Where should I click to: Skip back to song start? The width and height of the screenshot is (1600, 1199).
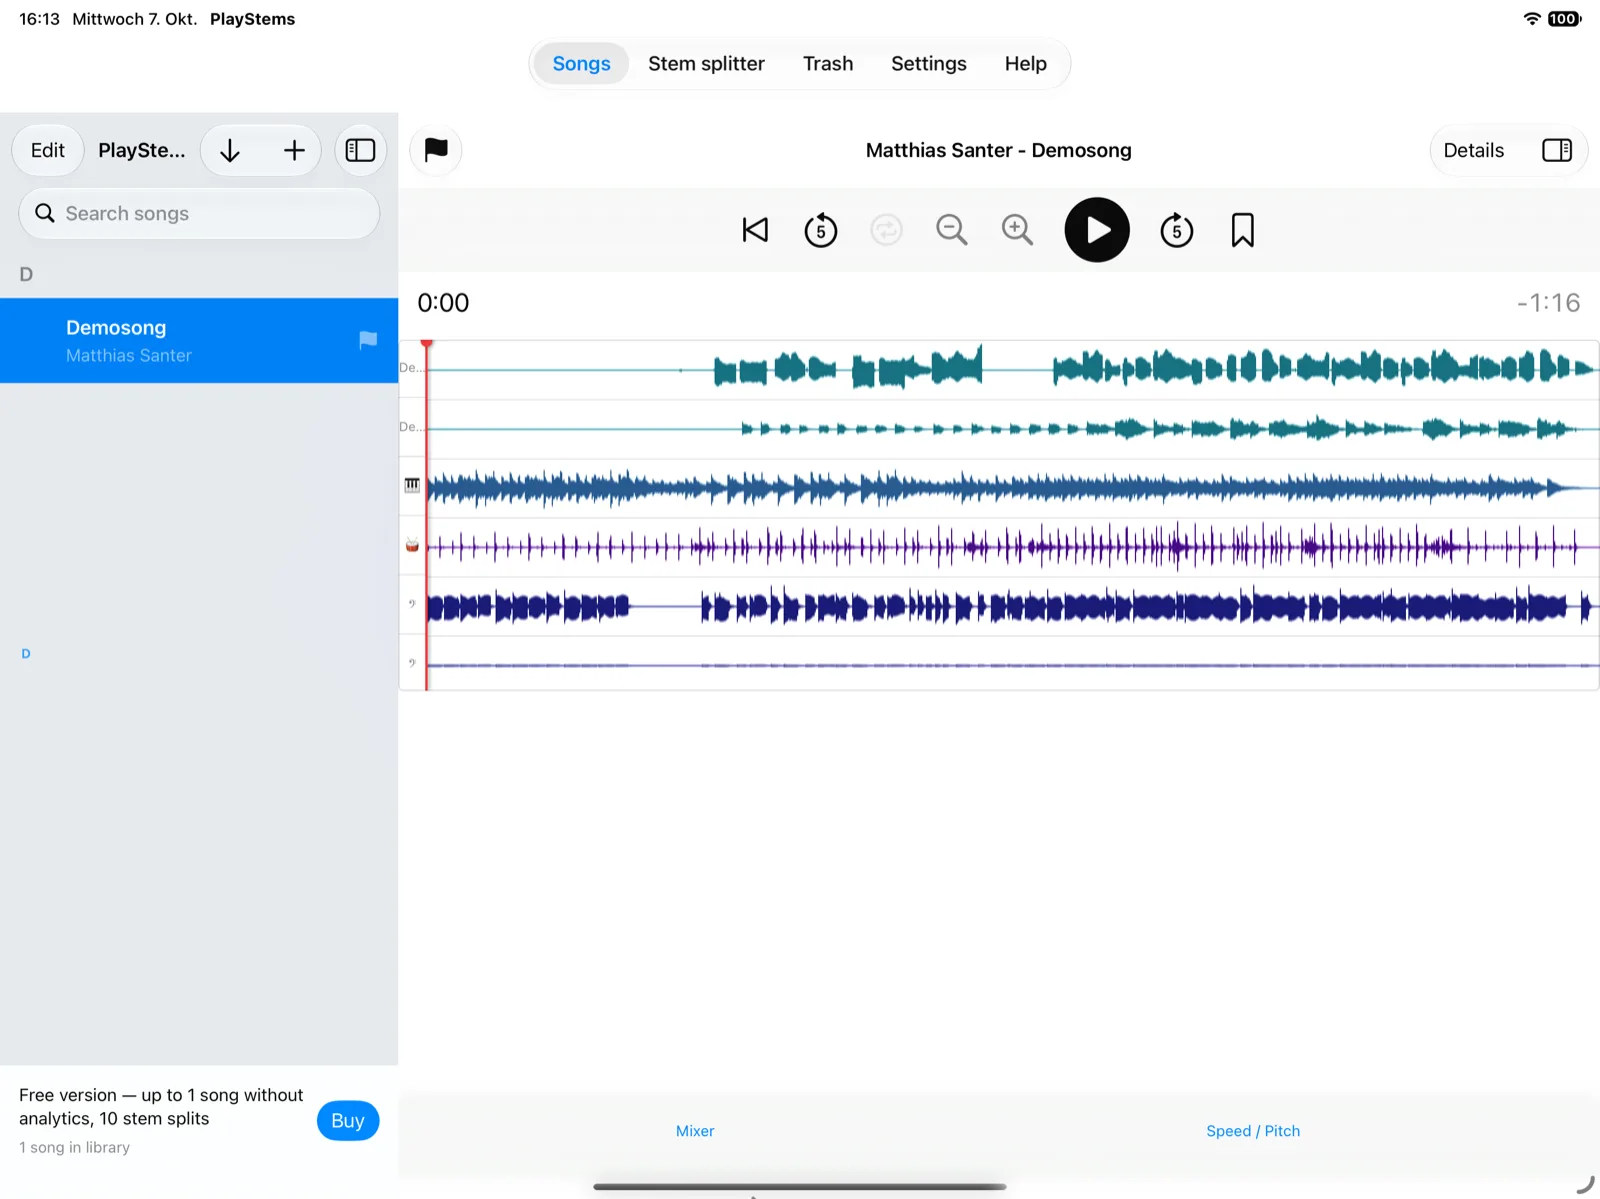pos(755,230)
